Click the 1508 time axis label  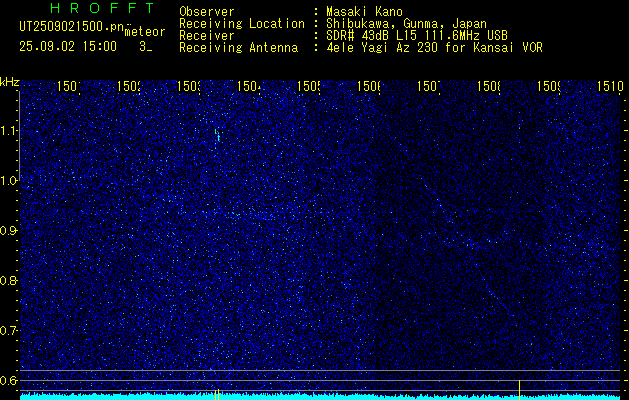coord(489,86)
